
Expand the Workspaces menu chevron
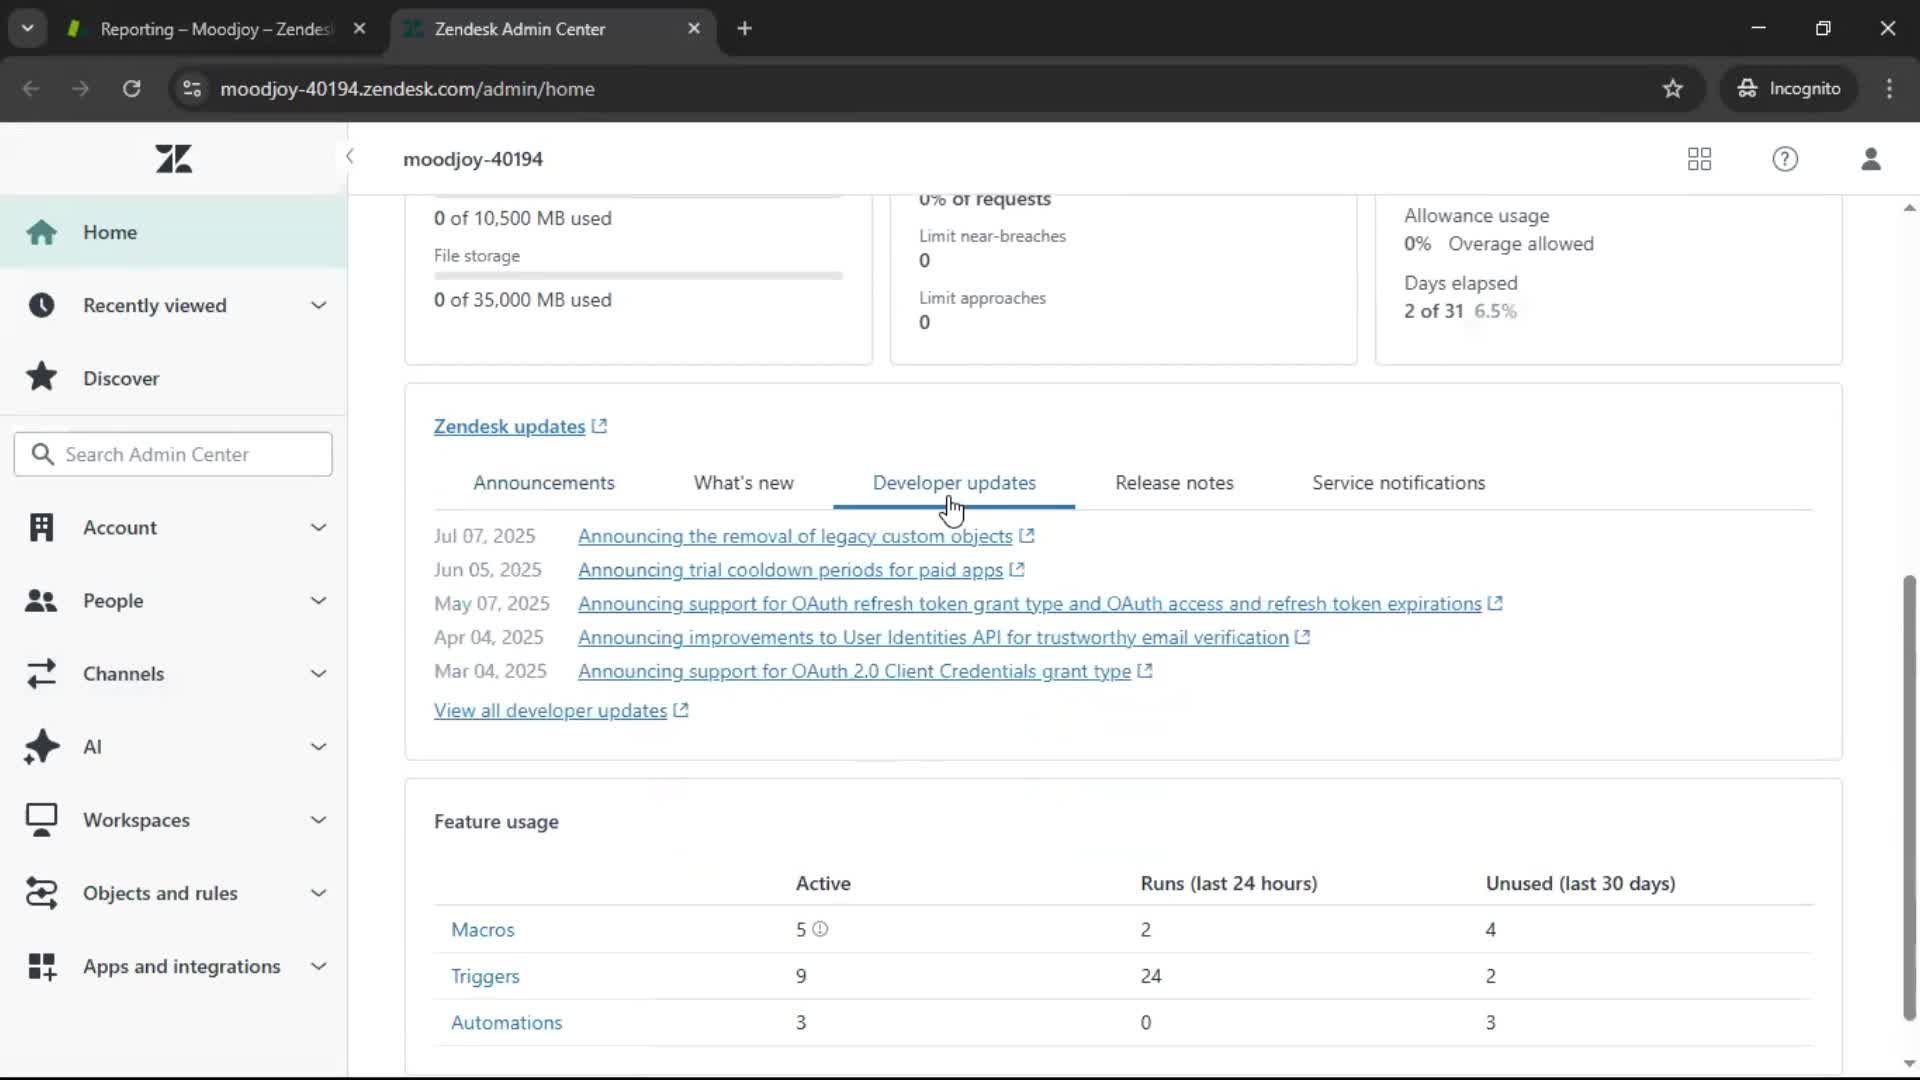[x=318, y=820]
